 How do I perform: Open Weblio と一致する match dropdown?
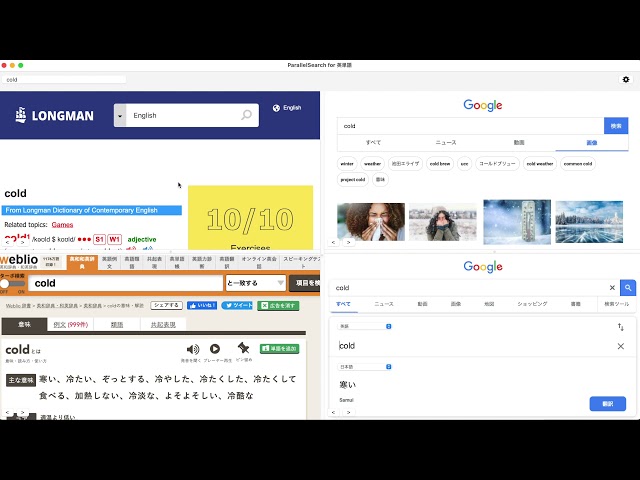click(256, 283)
